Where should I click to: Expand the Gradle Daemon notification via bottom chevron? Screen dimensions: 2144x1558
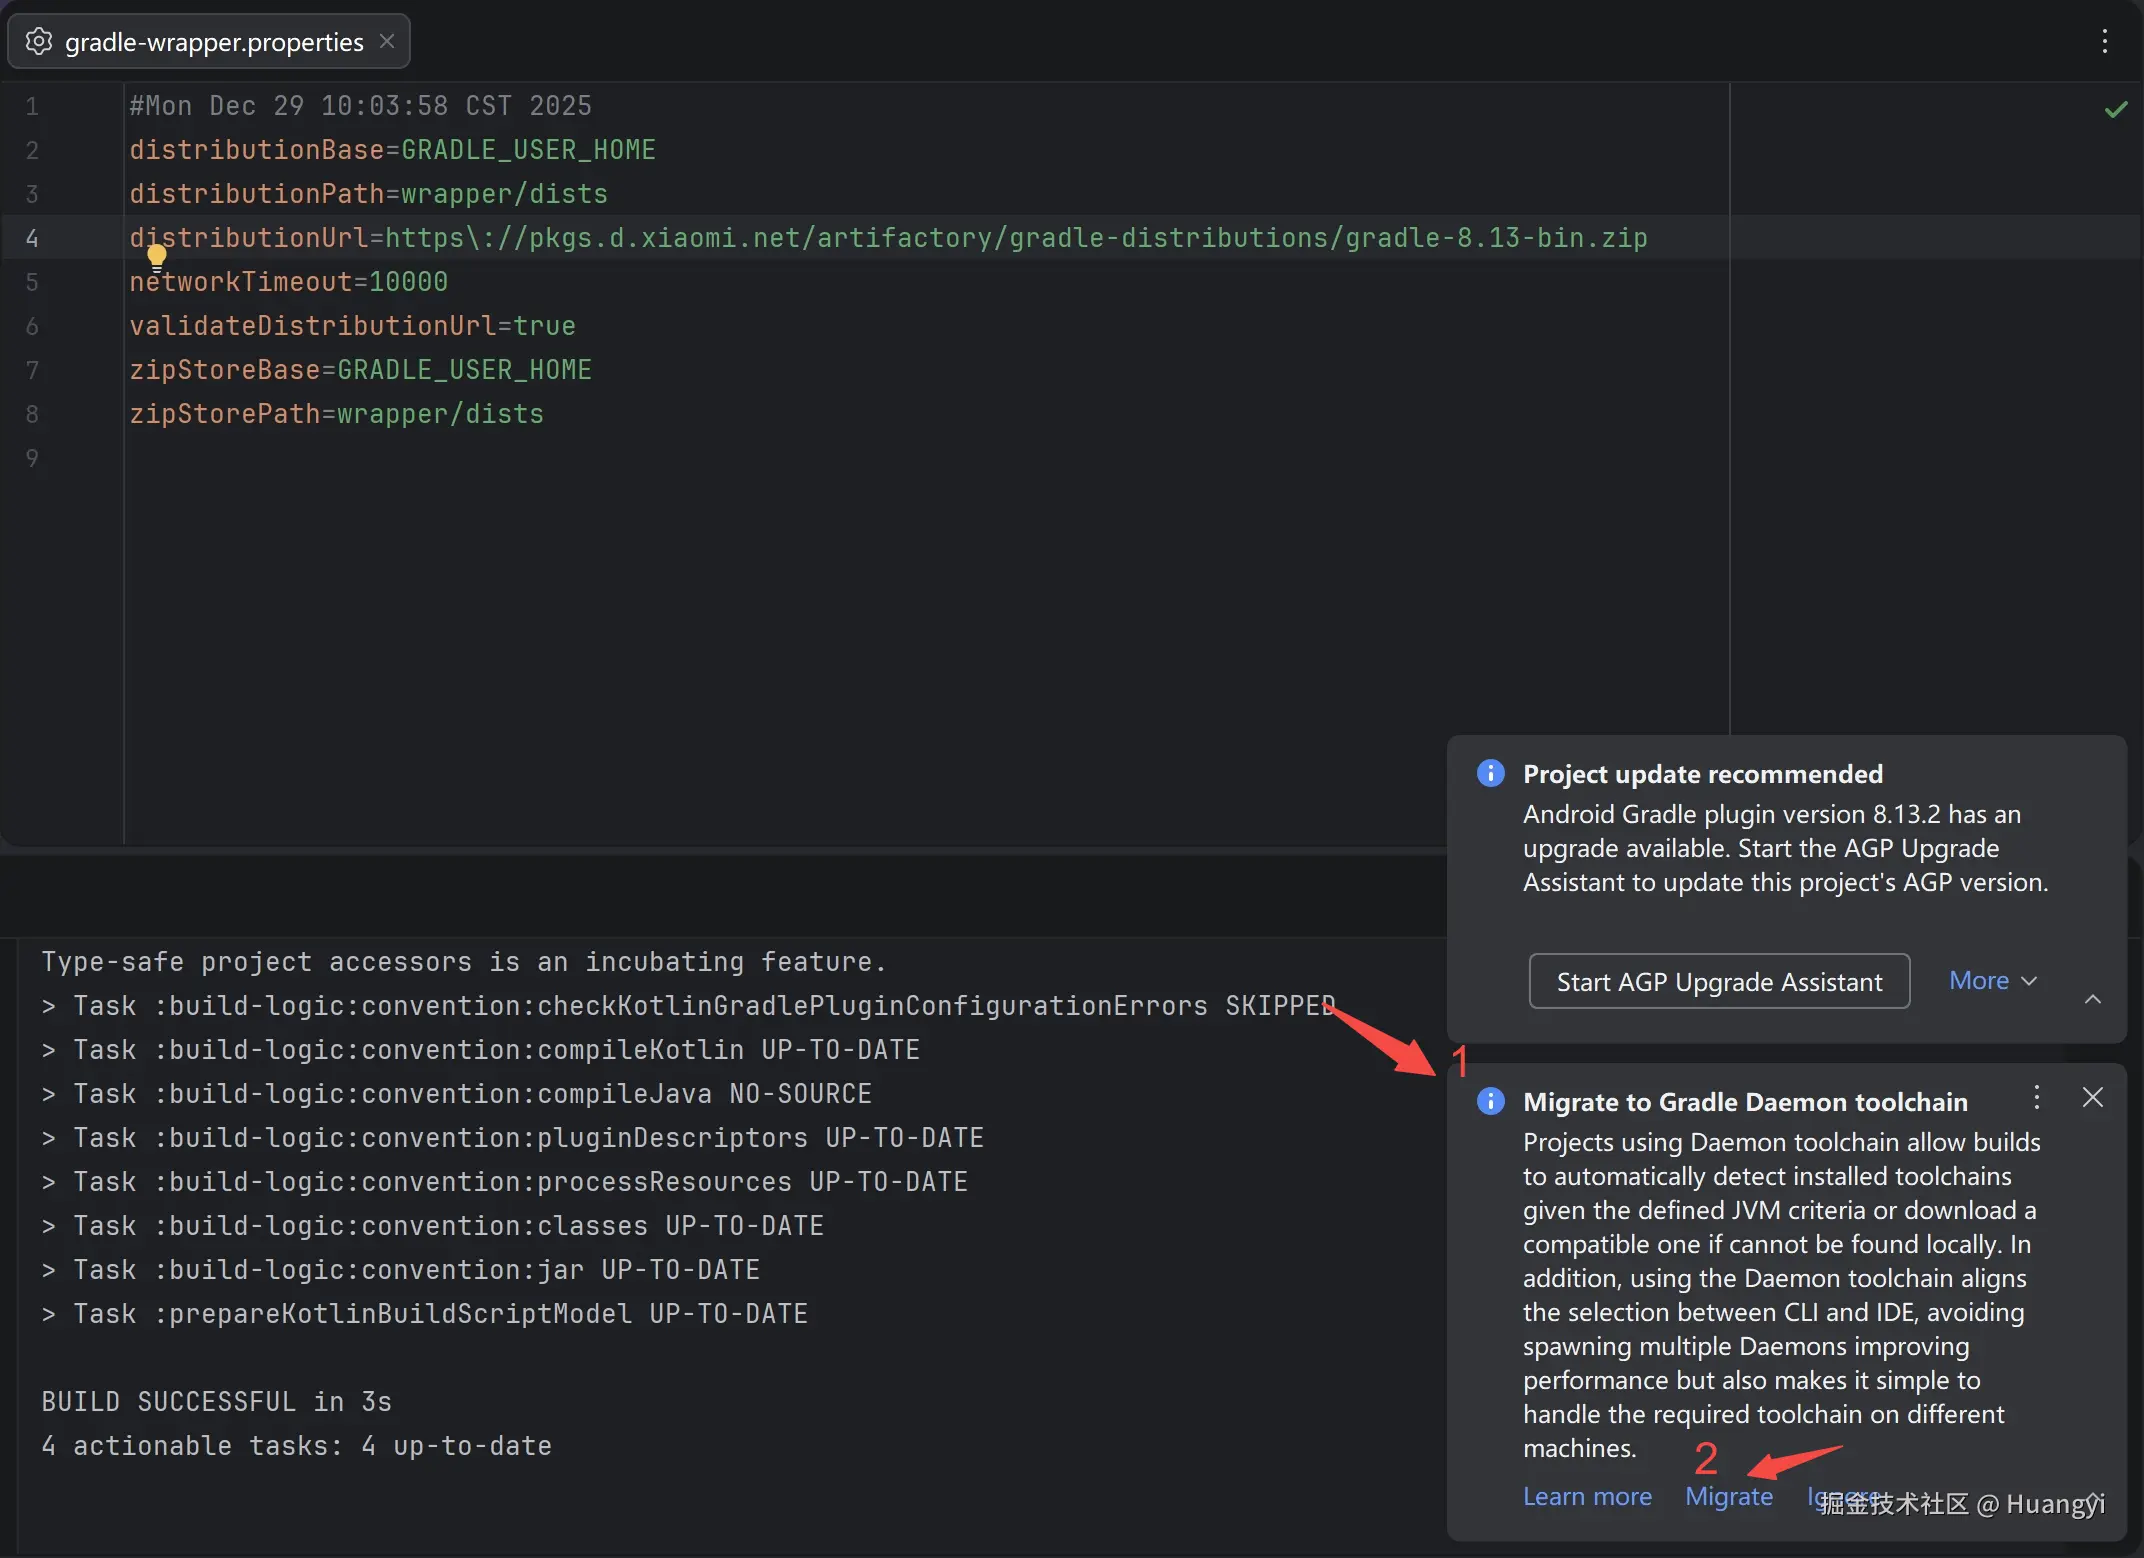[x=2092, y=1498]
